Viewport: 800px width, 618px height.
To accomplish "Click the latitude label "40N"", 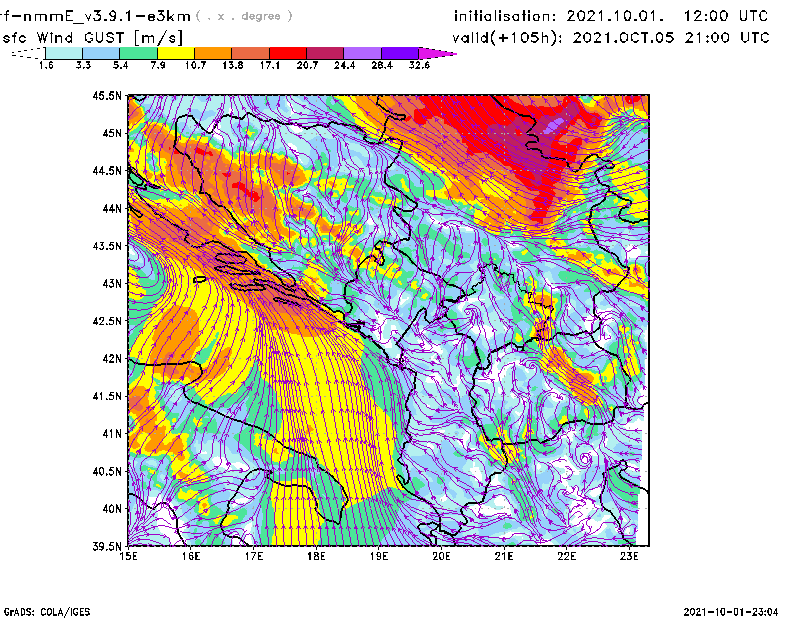I will tap(112, 509).
